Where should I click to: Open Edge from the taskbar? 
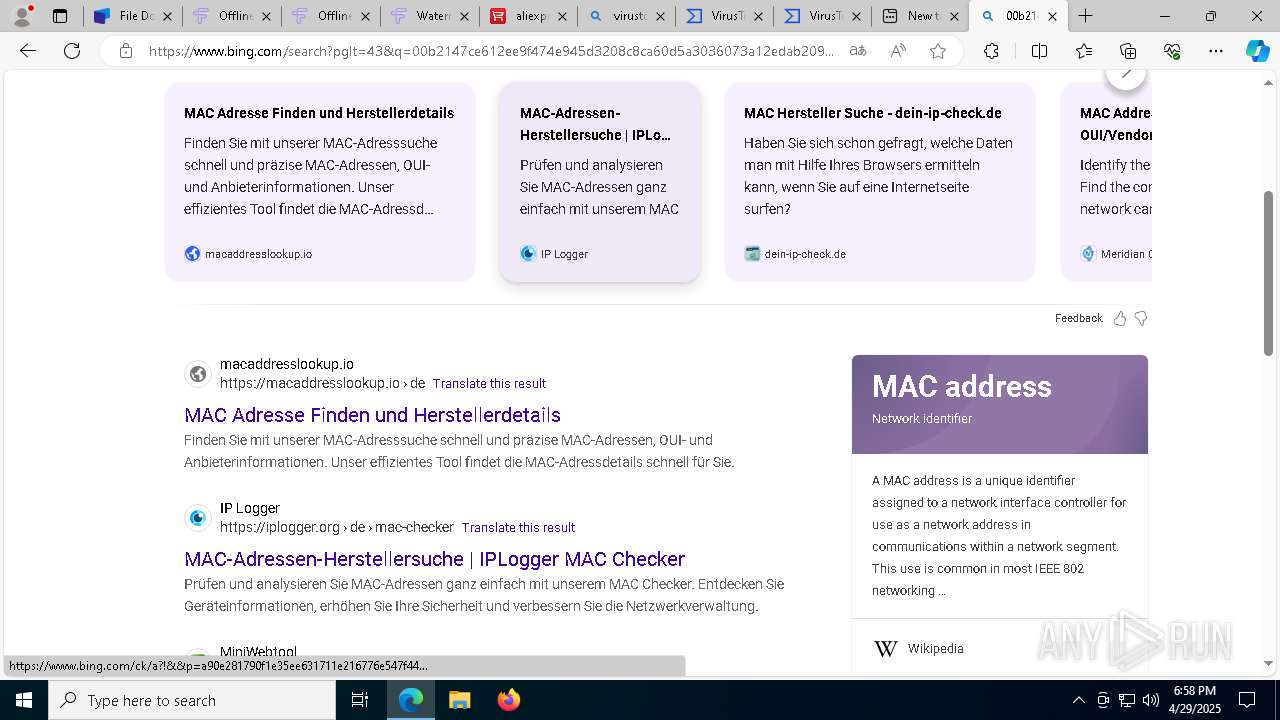click(411, 700)
